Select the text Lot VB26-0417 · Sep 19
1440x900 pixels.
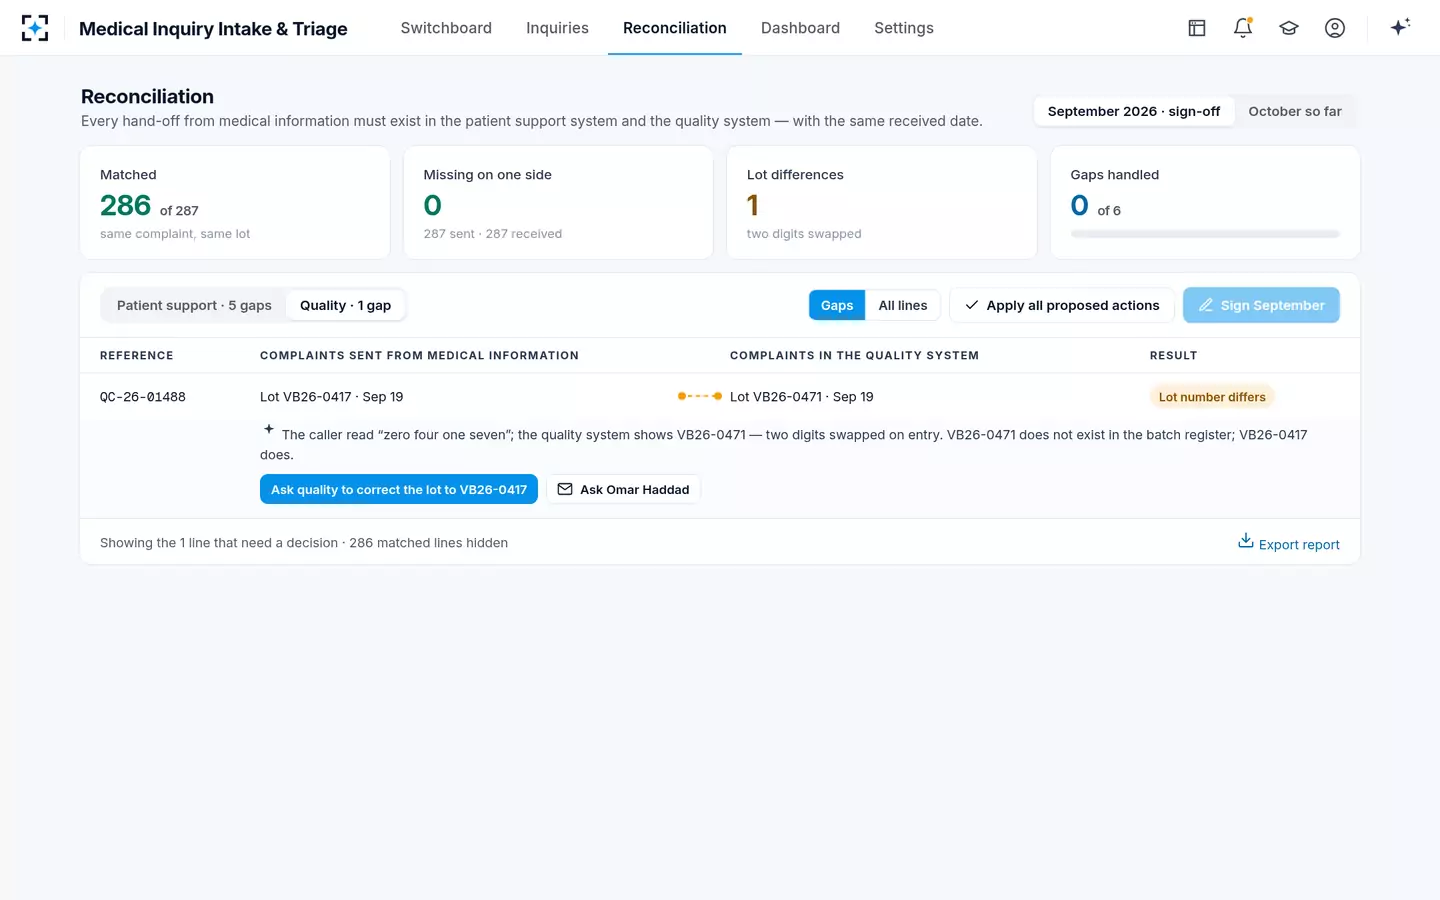(332, 397)
